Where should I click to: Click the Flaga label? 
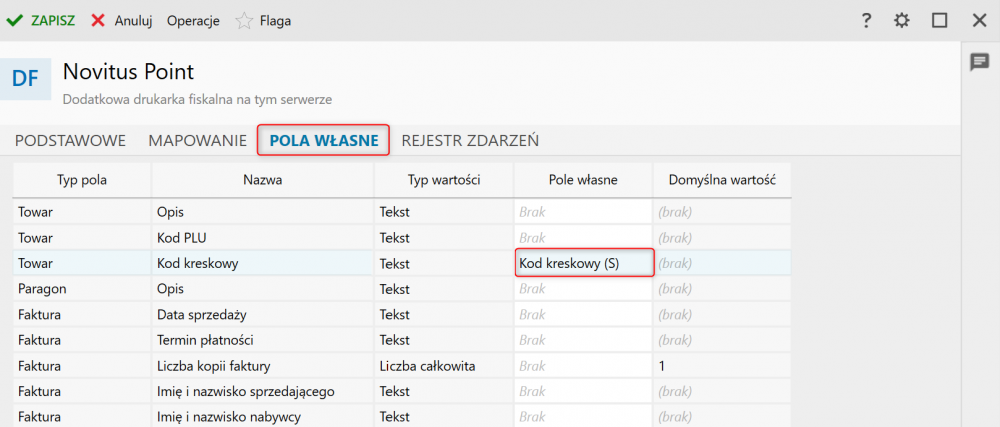point(276,21)
